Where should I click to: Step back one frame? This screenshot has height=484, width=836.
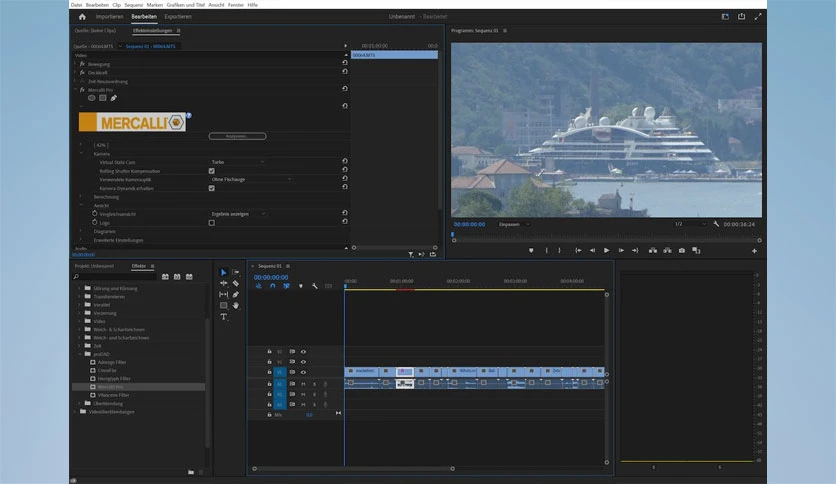click(x=592, y=251)
